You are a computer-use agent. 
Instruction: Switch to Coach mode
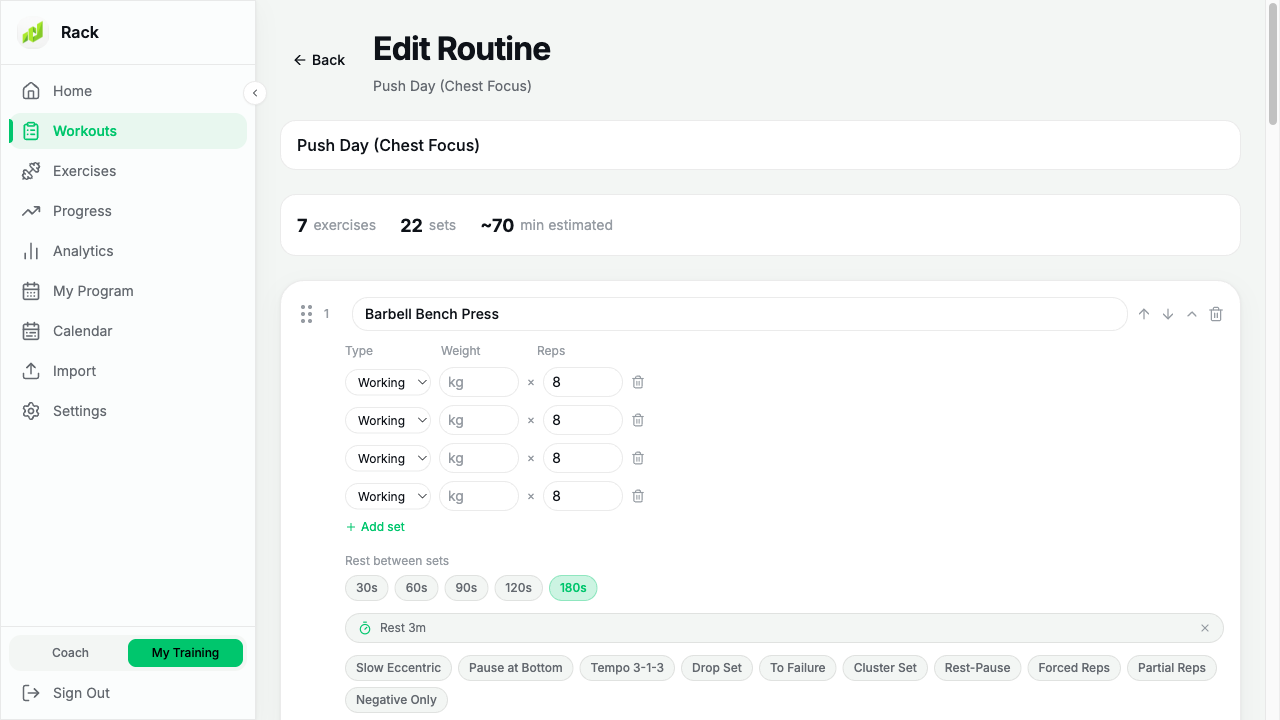click(x=70, y=653)
